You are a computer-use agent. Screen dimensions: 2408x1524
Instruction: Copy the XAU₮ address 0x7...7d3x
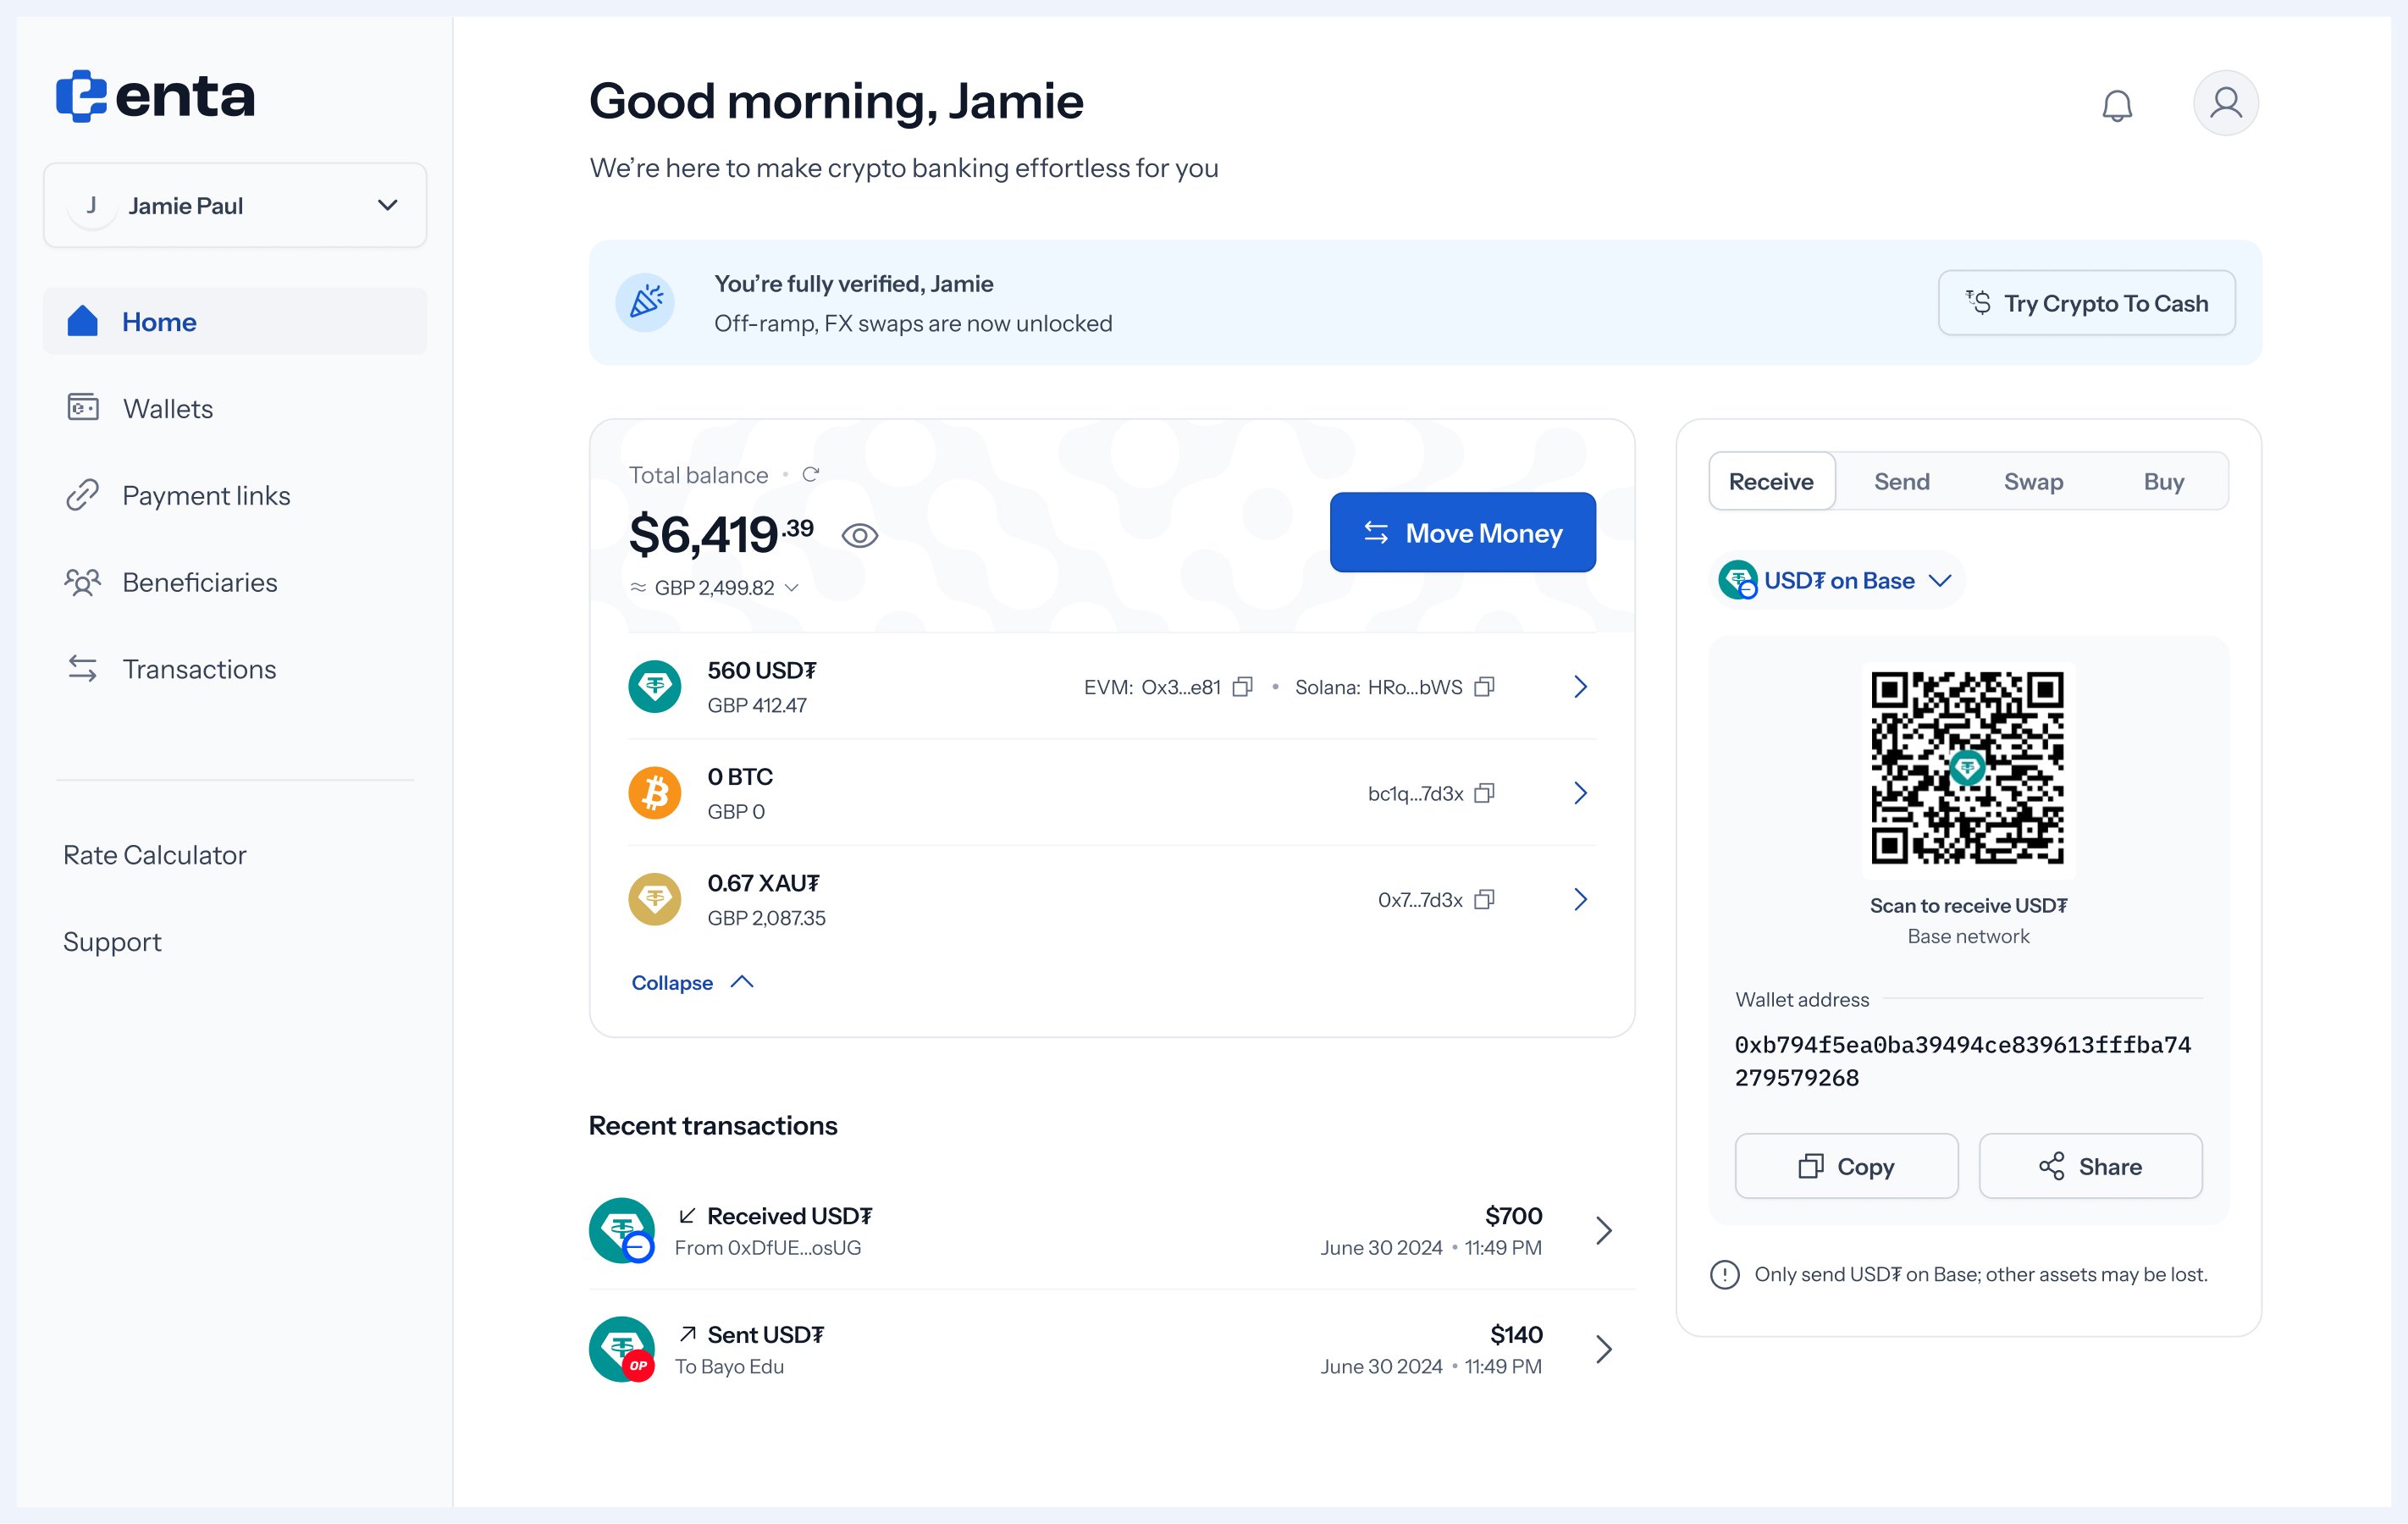[x=1484, y=899]
